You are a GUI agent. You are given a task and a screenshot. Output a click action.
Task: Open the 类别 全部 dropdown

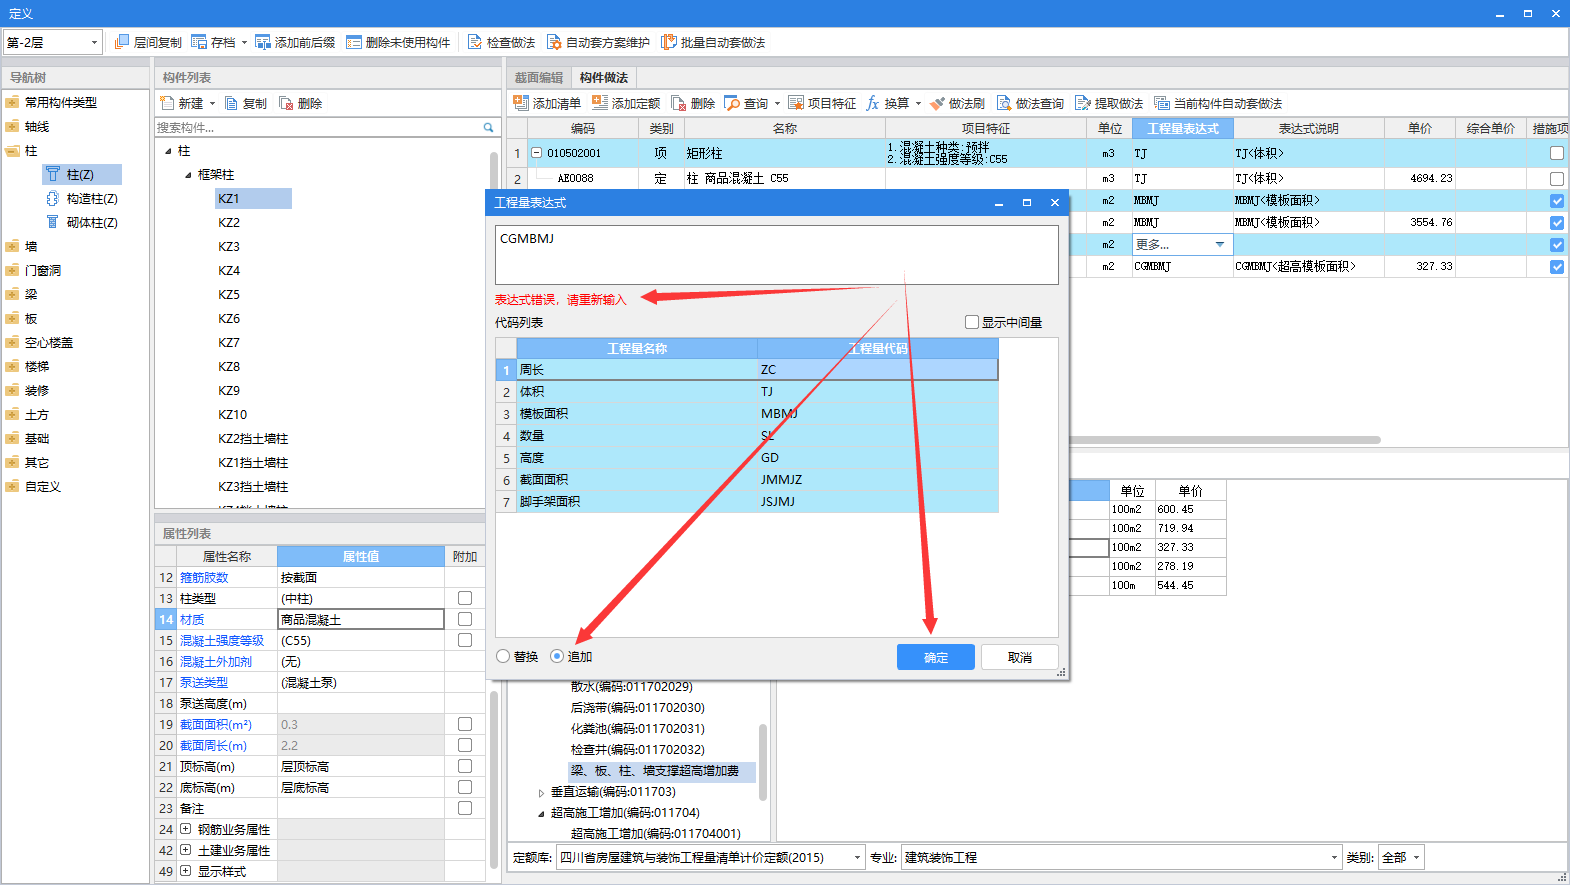1416,858
